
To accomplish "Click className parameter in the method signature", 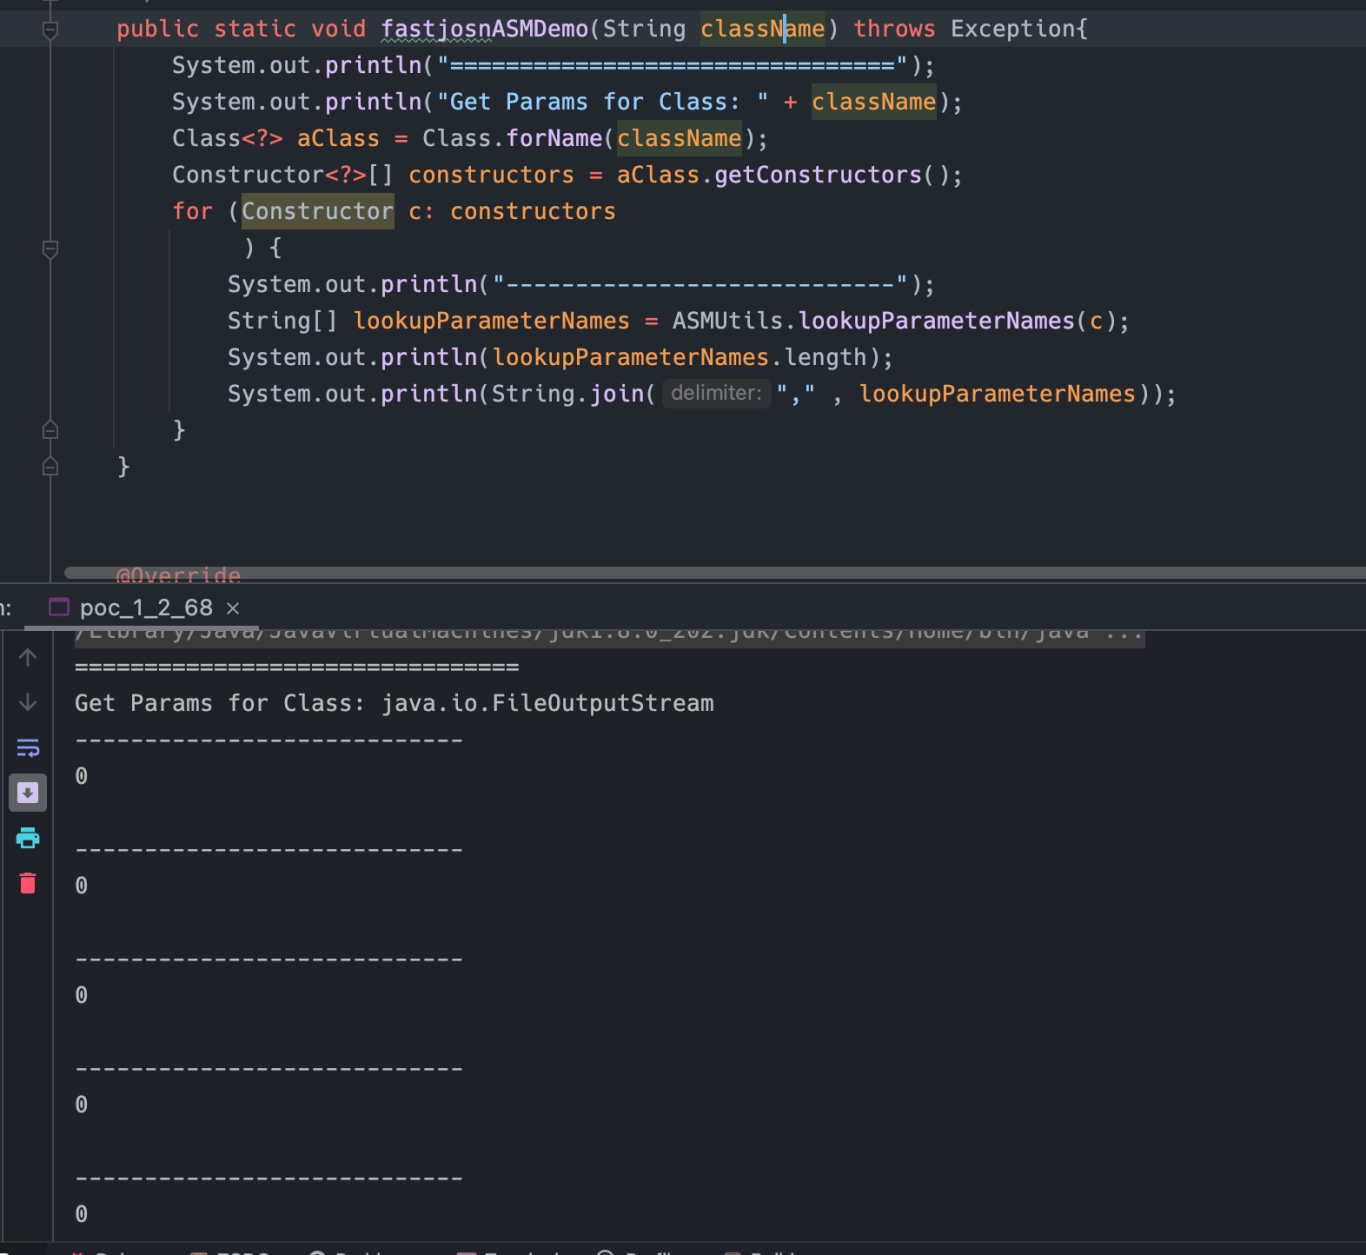I will point(762,29).
